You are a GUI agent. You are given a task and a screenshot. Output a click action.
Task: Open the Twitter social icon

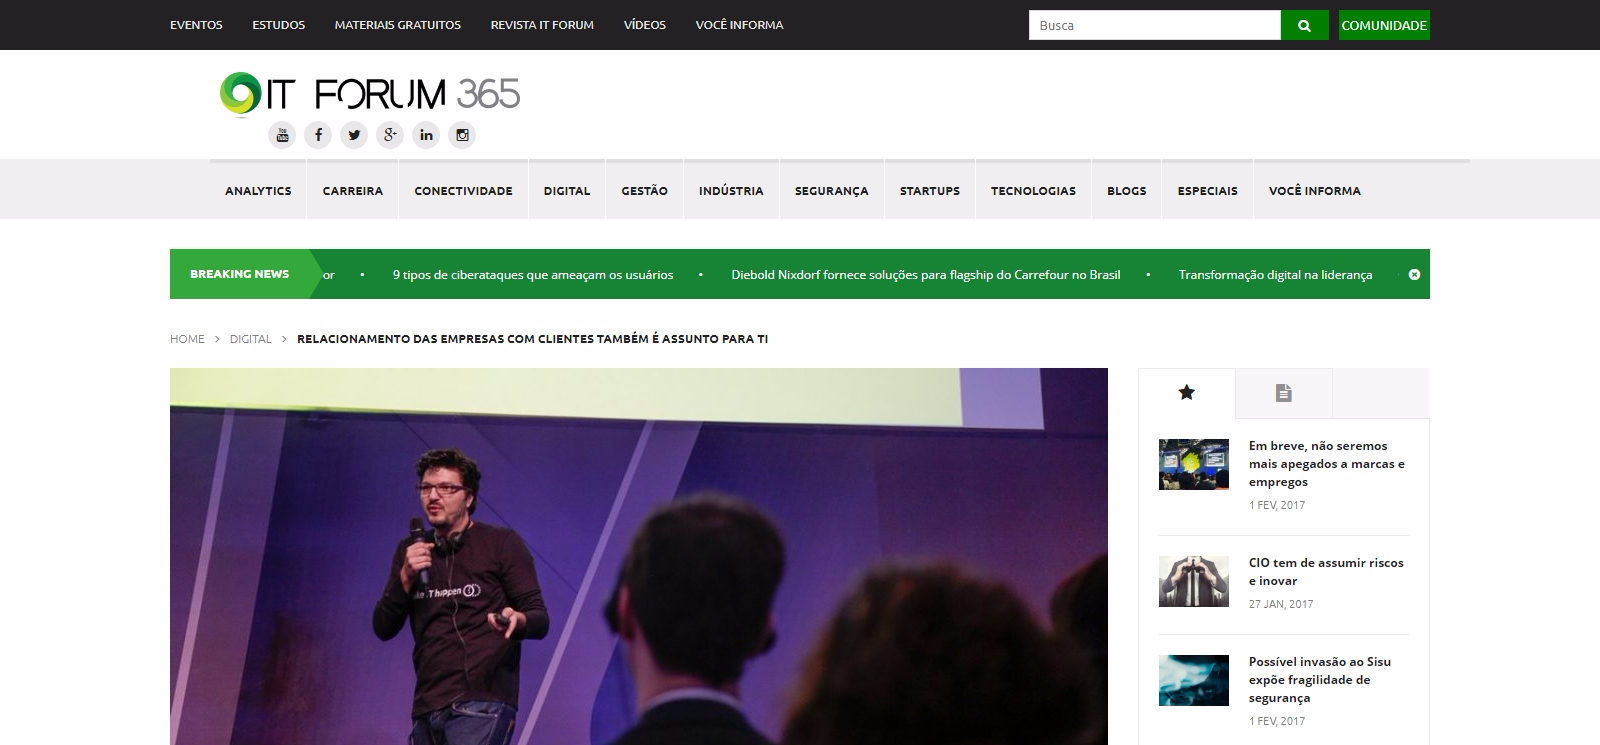click(x=354, y=135)
